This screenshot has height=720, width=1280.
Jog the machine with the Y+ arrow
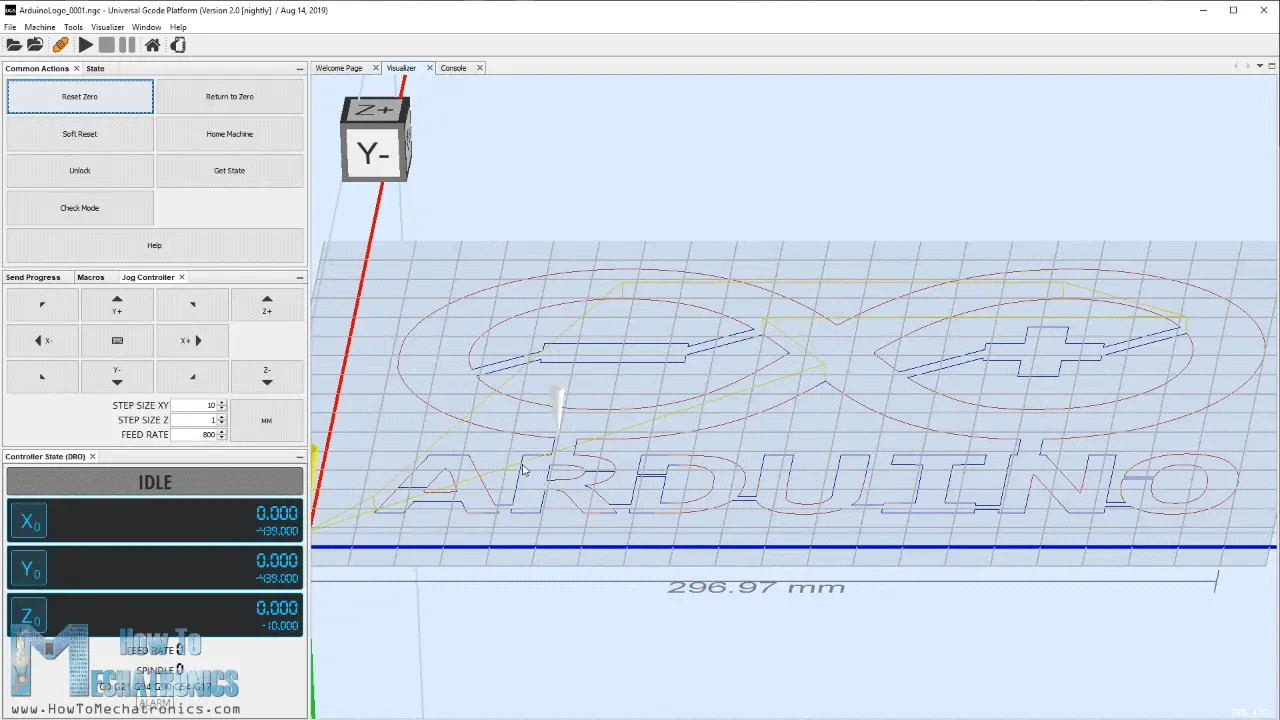point(117,304)
